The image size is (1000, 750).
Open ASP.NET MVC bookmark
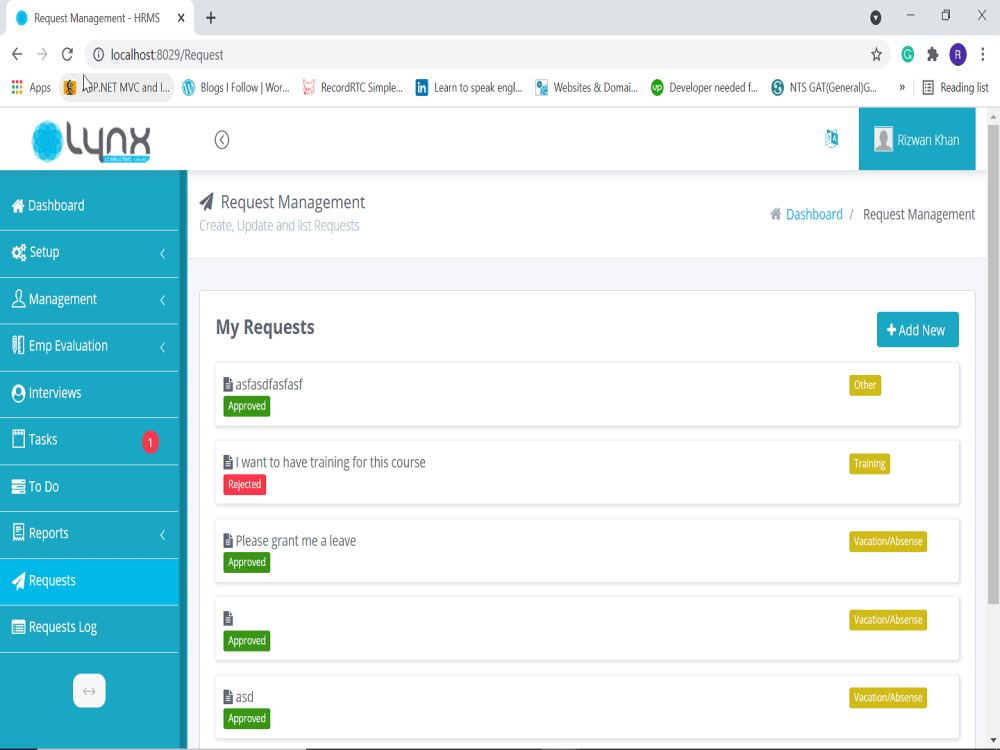117,87
